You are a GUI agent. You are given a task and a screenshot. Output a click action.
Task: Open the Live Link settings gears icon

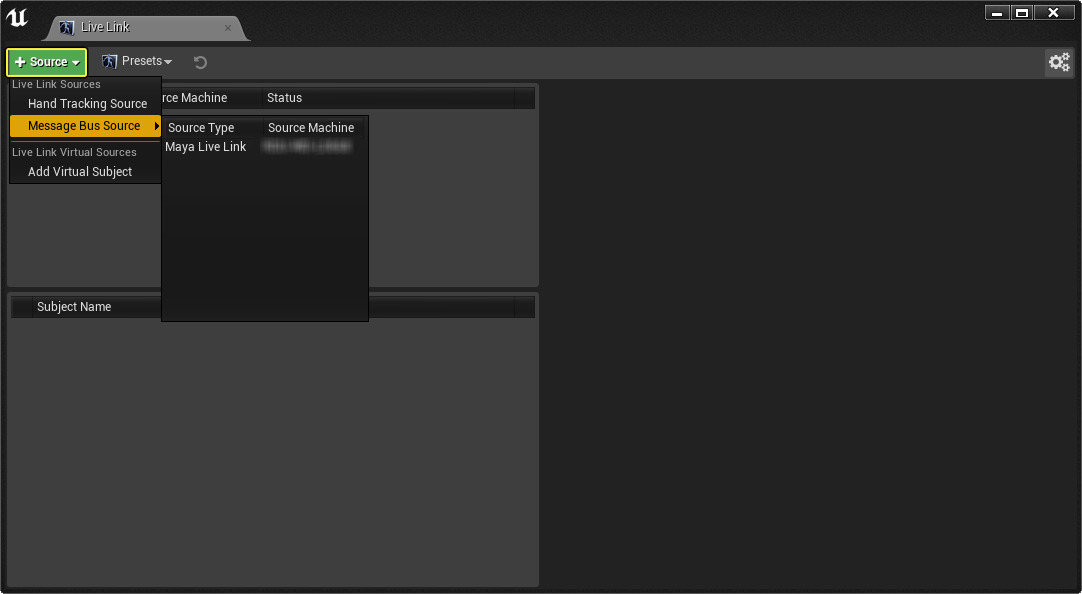click(1059, 62)
